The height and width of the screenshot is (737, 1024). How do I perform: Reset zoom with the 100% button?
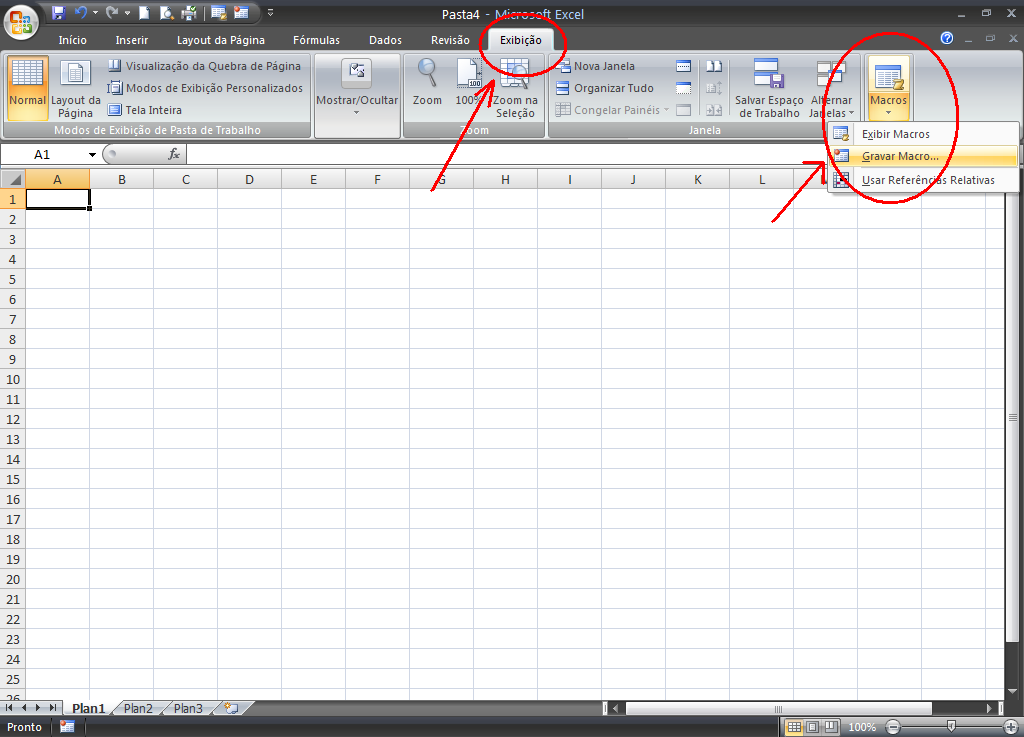coord(469,84)
